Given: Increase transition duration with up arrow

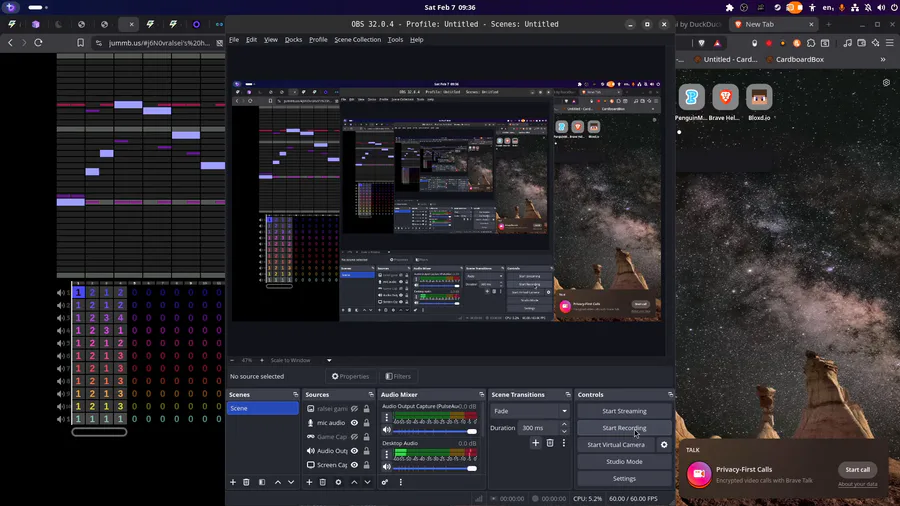Looking at the screenshot, I should (564, 424).
